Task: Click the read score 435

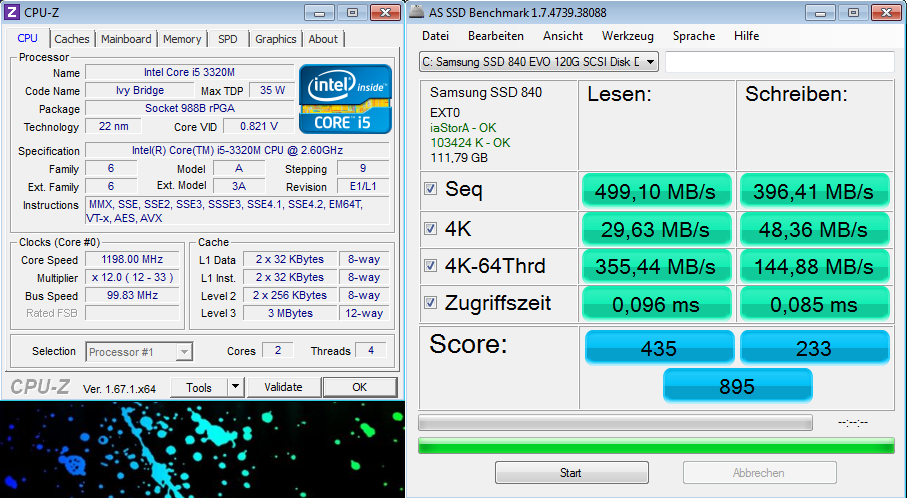Action: [x=659, y=348]
